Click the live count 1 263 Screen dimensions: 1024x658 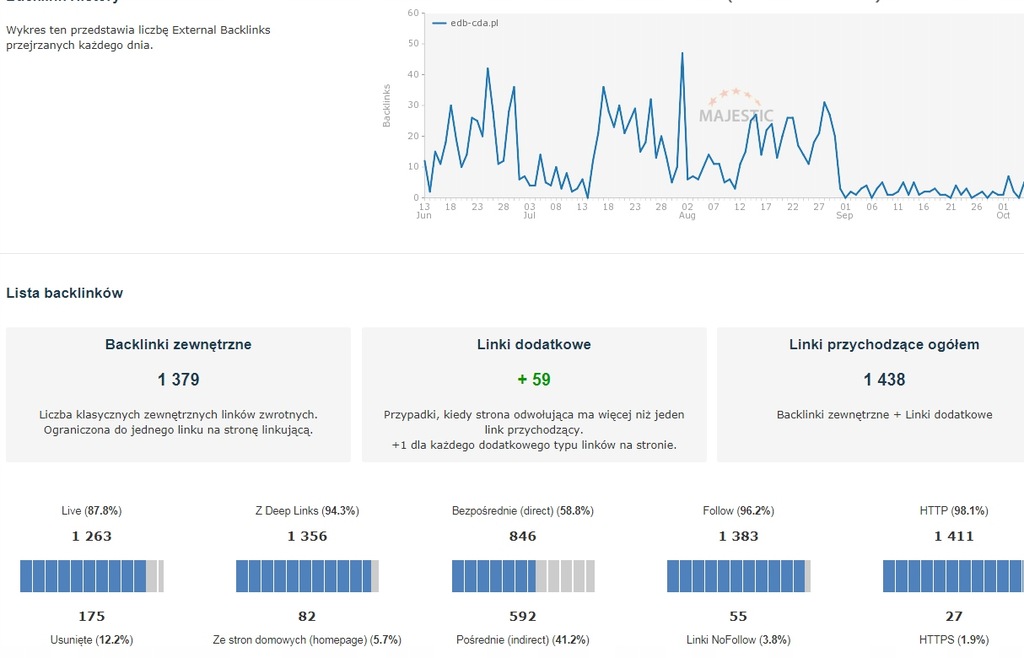point(91,536)
